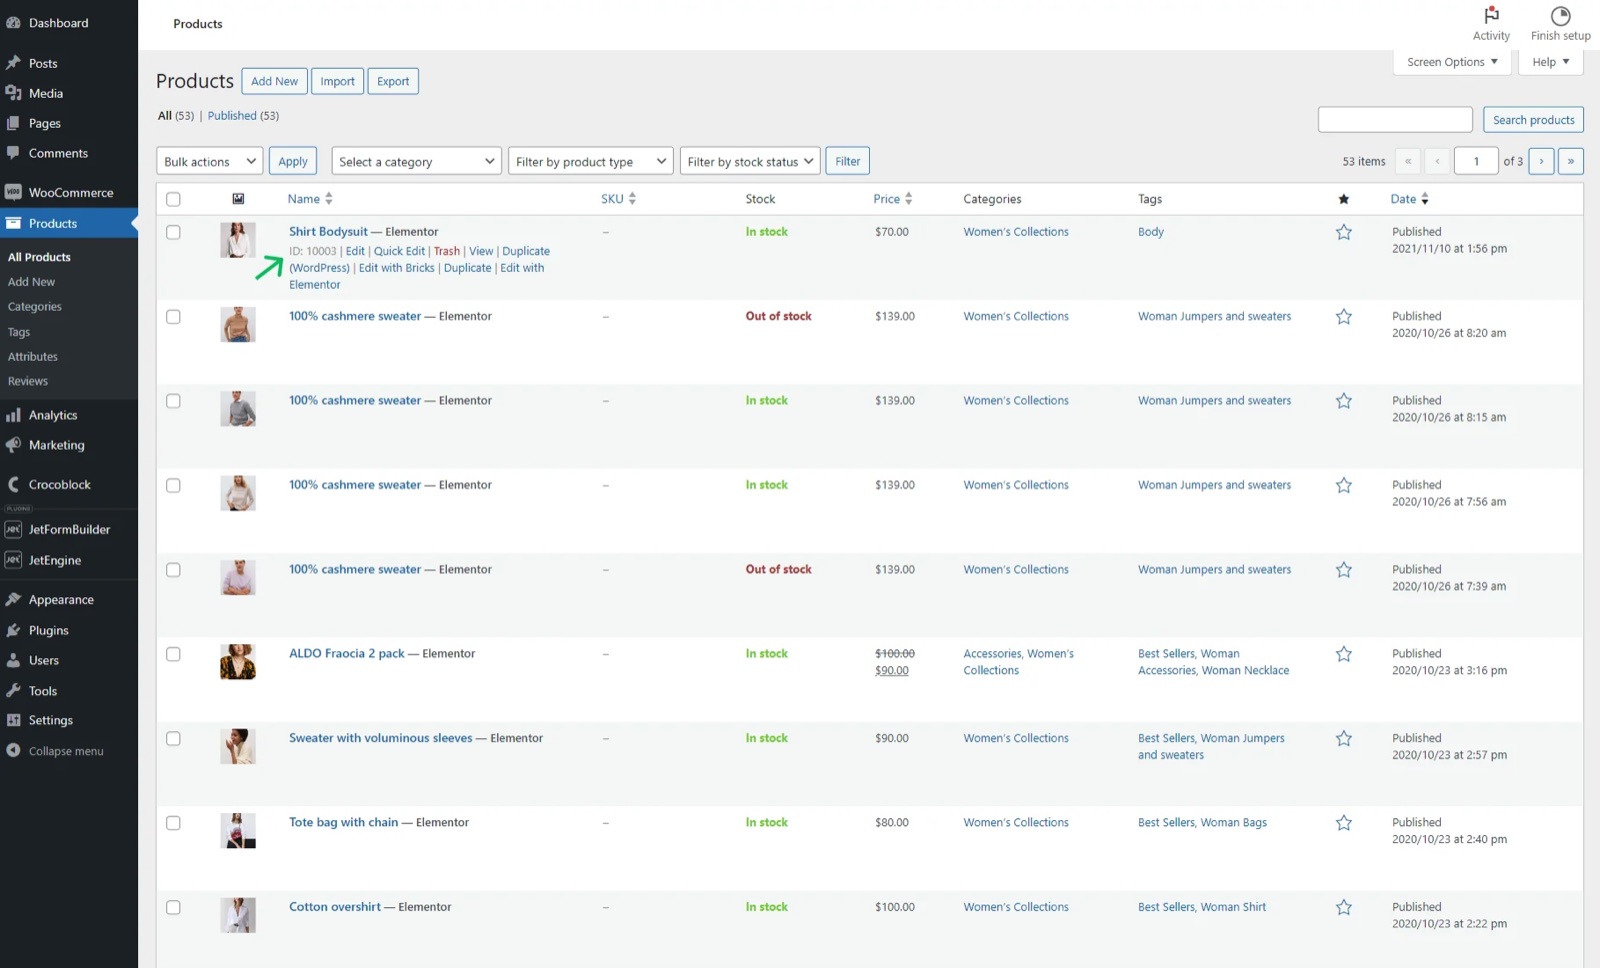Screen dimensions: 1600x968
Task: Click the current page number field
Action: [x=1476, y=161]
